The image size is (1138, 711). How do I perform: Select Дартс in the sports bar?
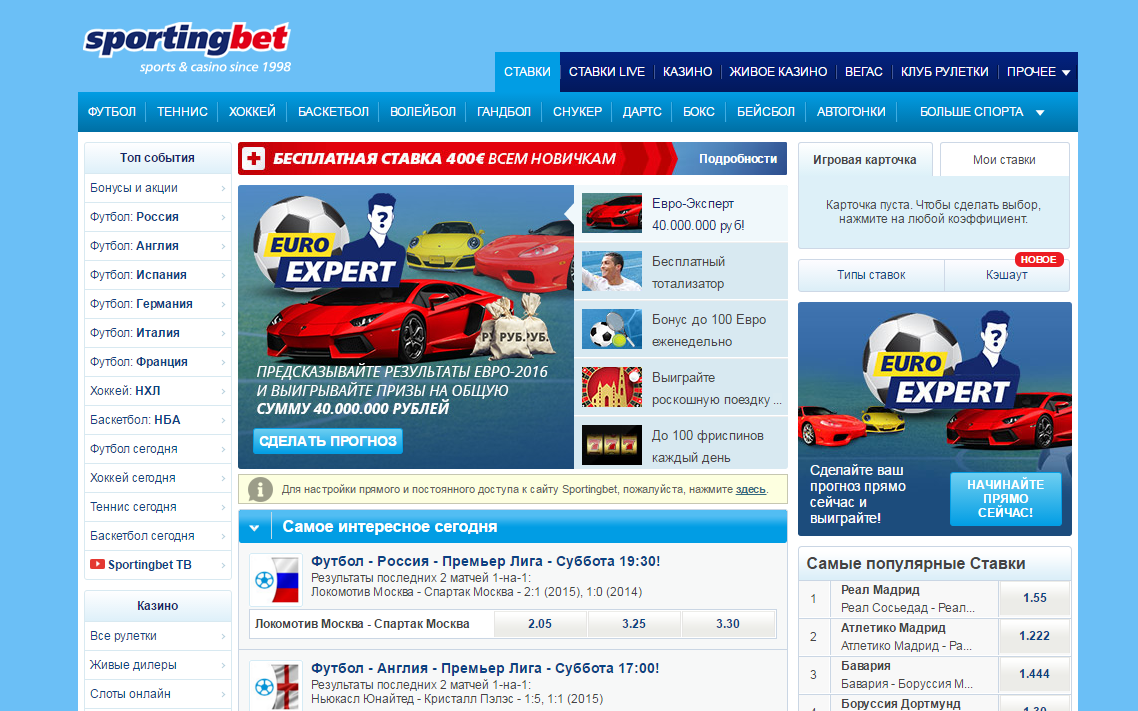click(x=642, y=112)
